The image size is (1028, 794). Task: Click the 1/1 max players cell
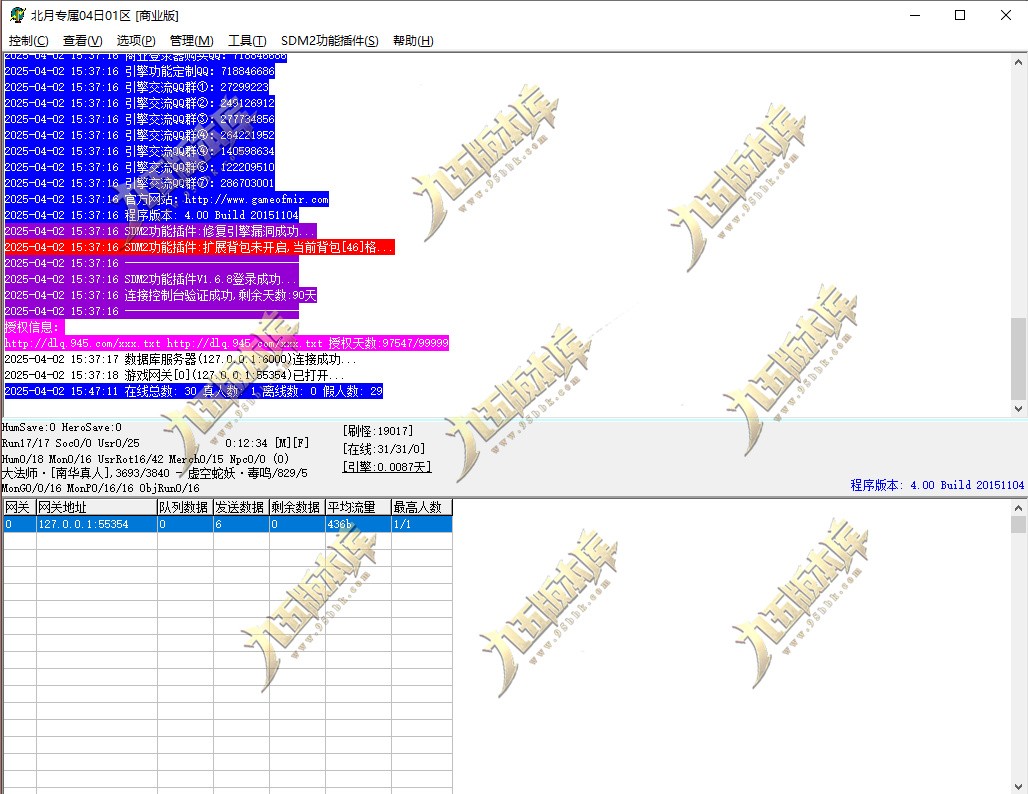tap(422, 524)
